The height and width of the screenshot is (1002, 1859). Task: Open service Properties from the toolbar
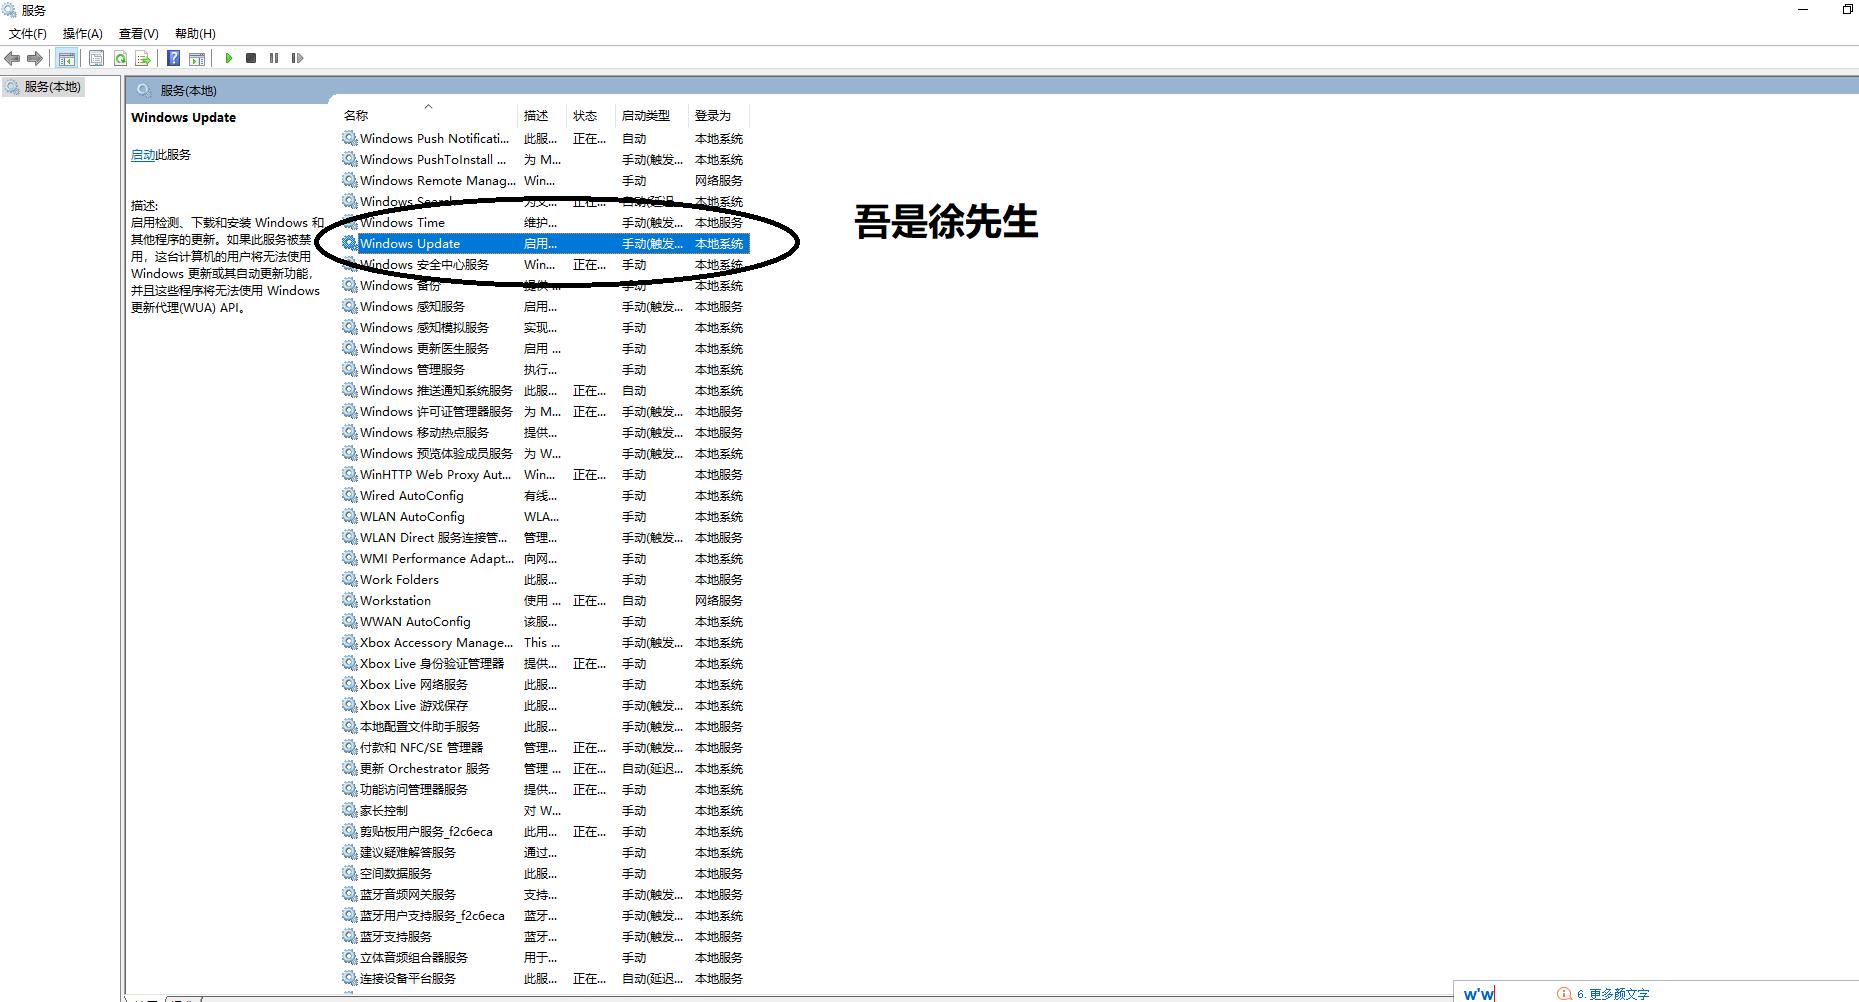point(96,58)
